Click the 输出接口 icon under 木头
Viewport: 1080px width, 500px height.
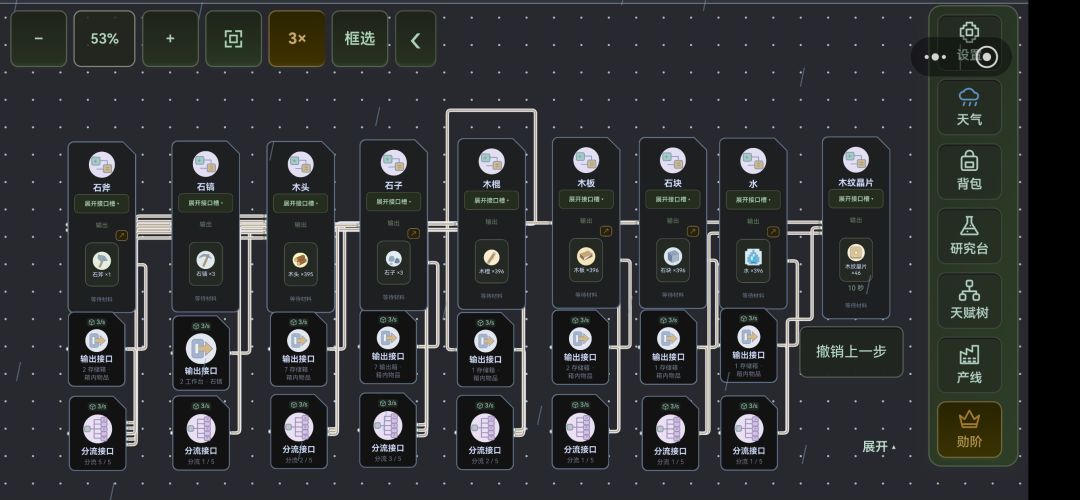298,340
